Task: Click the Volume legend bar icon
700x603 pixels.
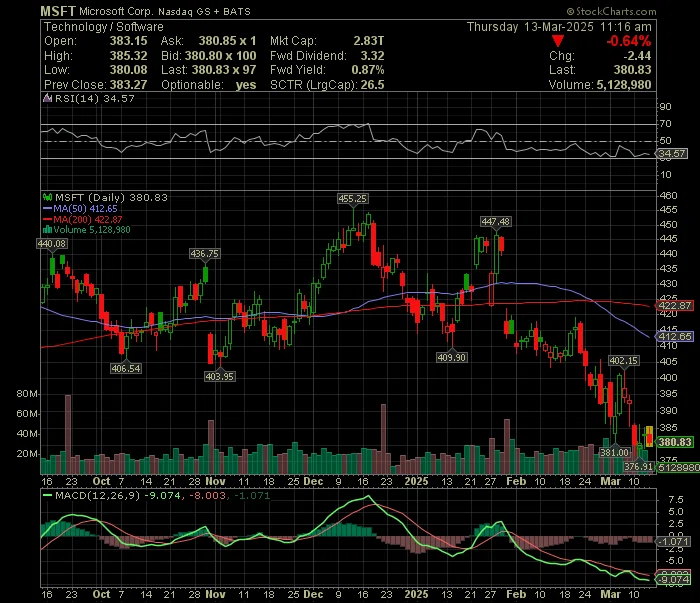Action: 47,230
